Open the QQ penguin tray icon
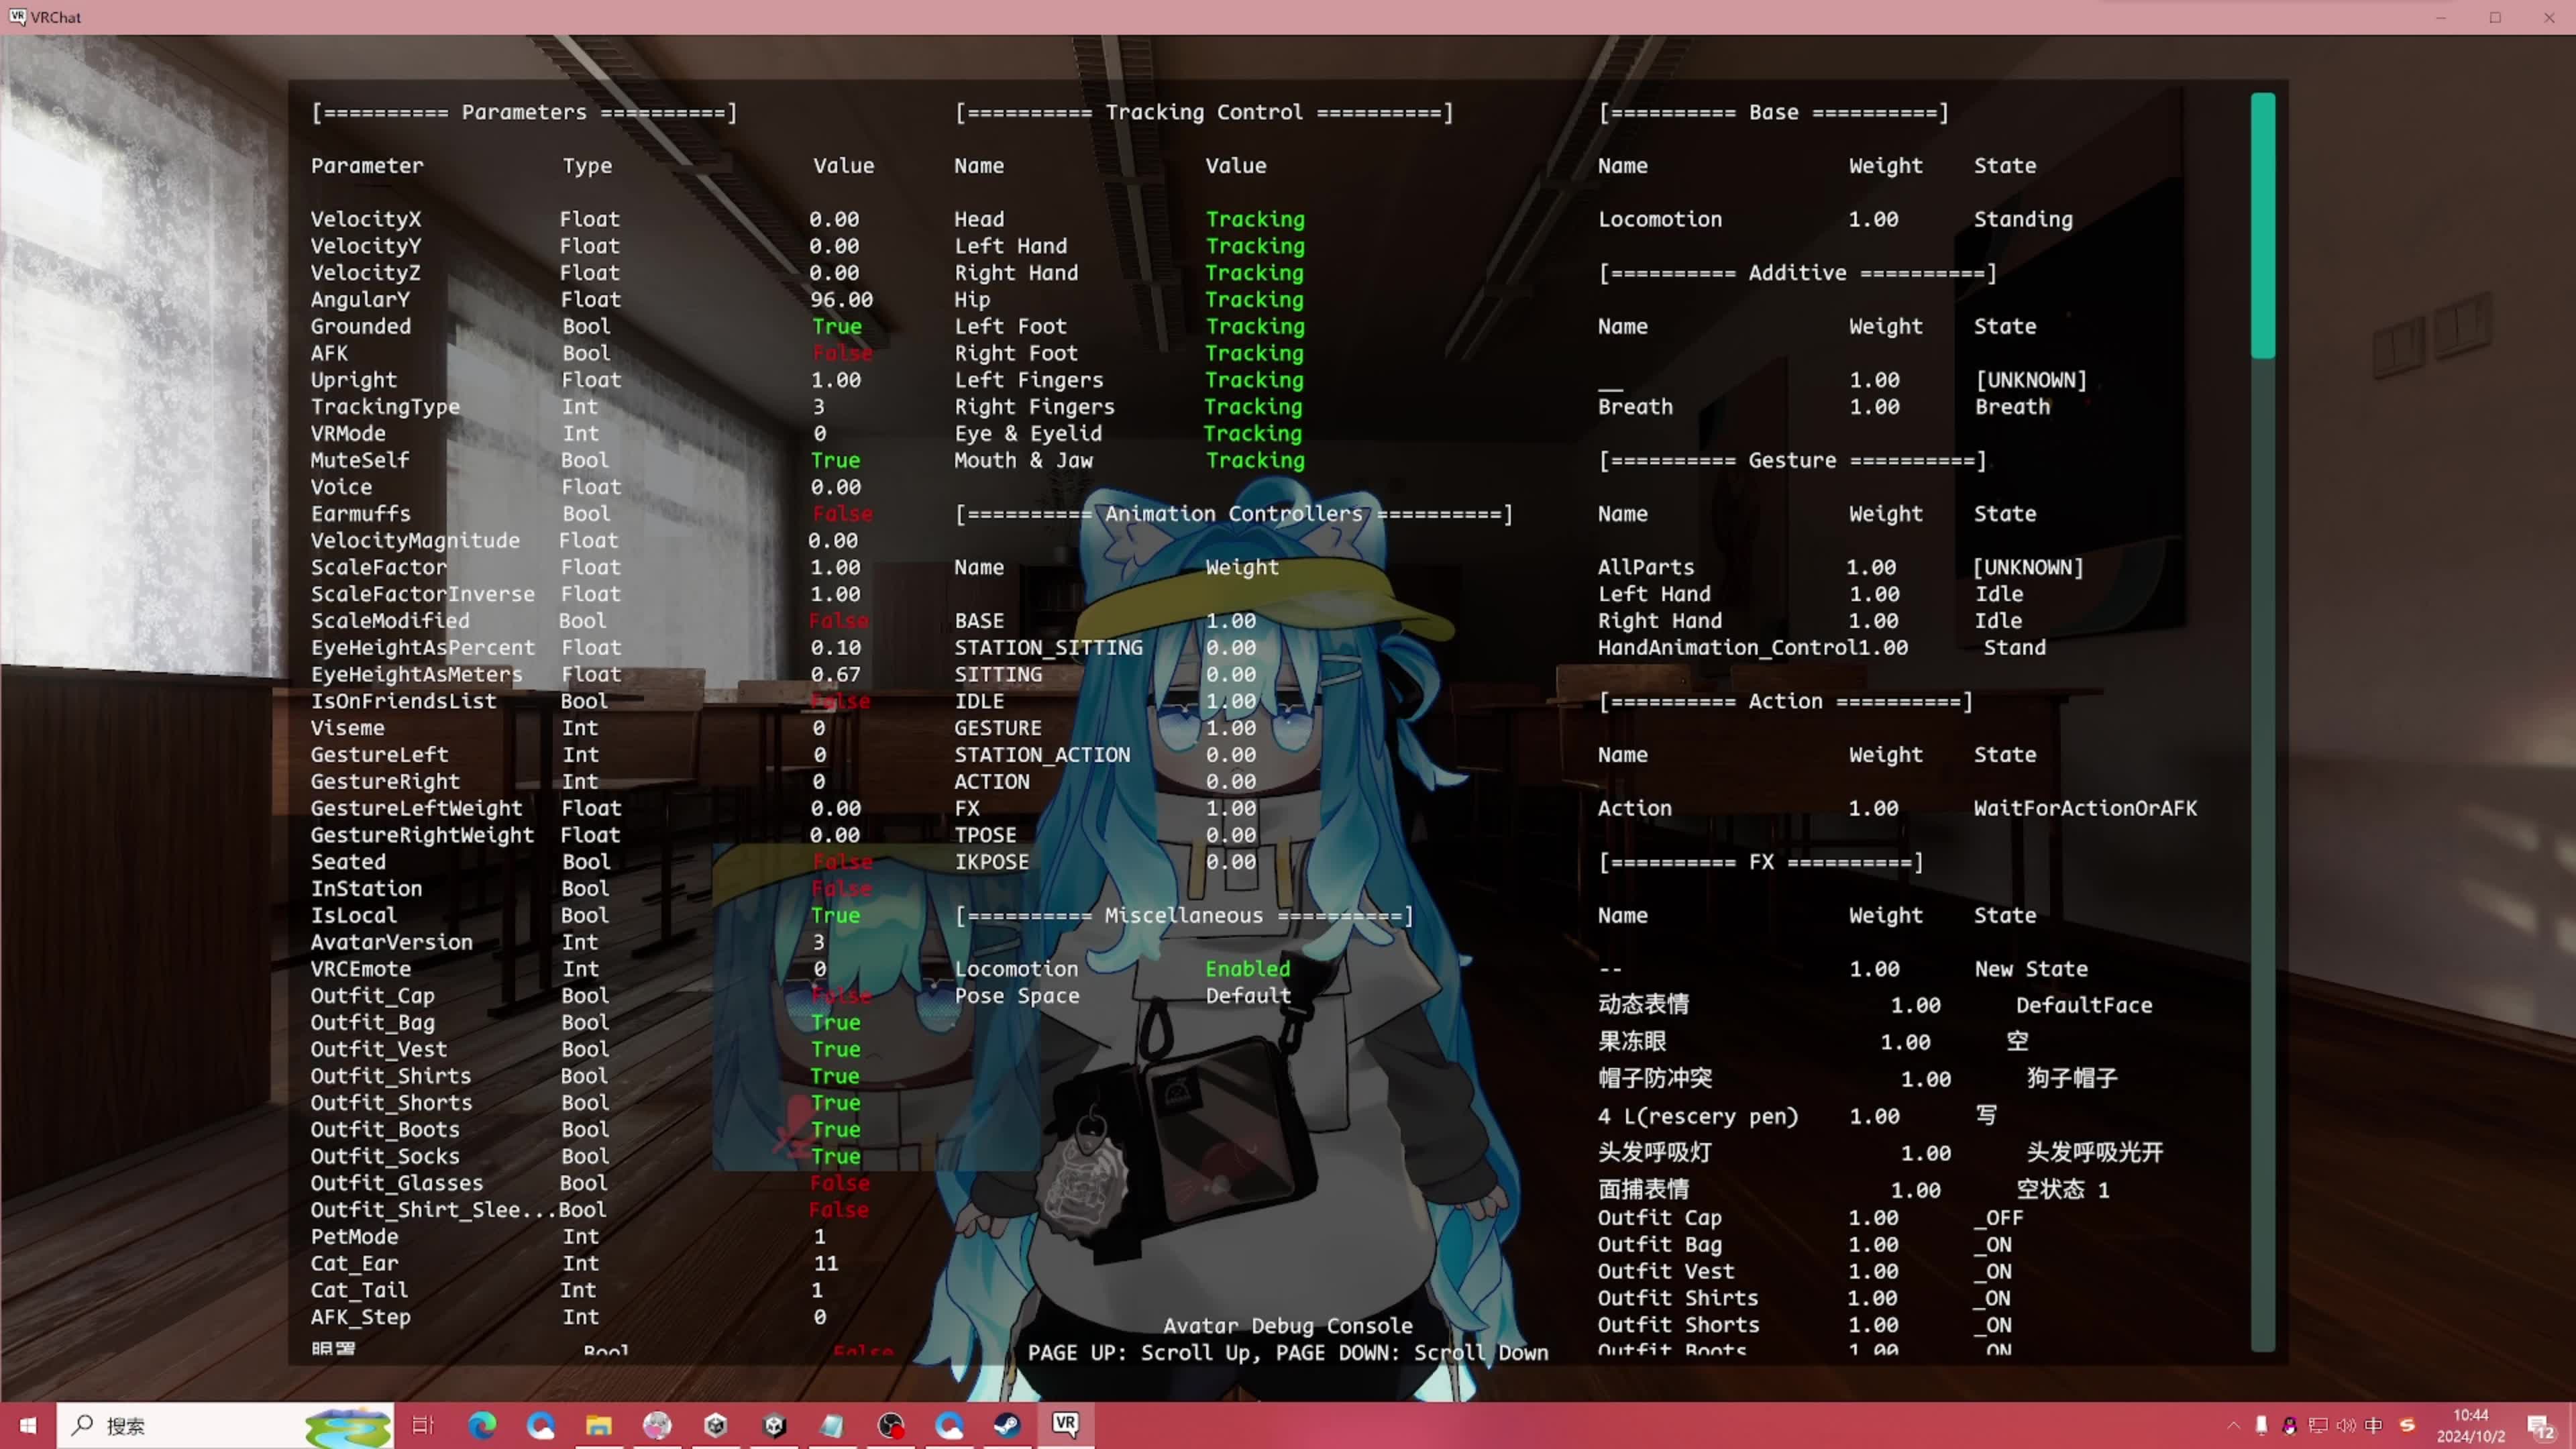 pos(2290,1425)
